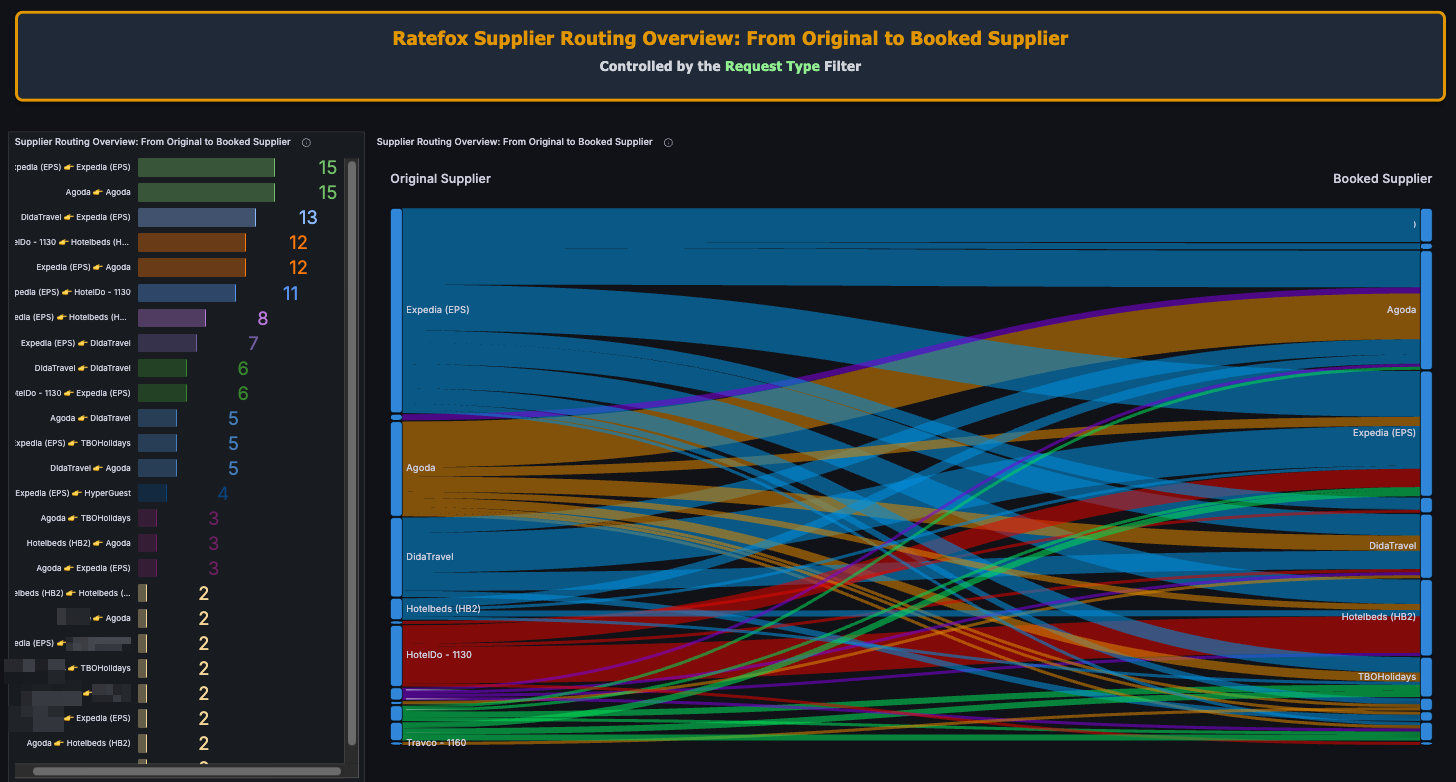Select the Agoda 👉 Hotelbeds (HB2) row label
The height and width of the screenshot is (782, 1456).
78,743
